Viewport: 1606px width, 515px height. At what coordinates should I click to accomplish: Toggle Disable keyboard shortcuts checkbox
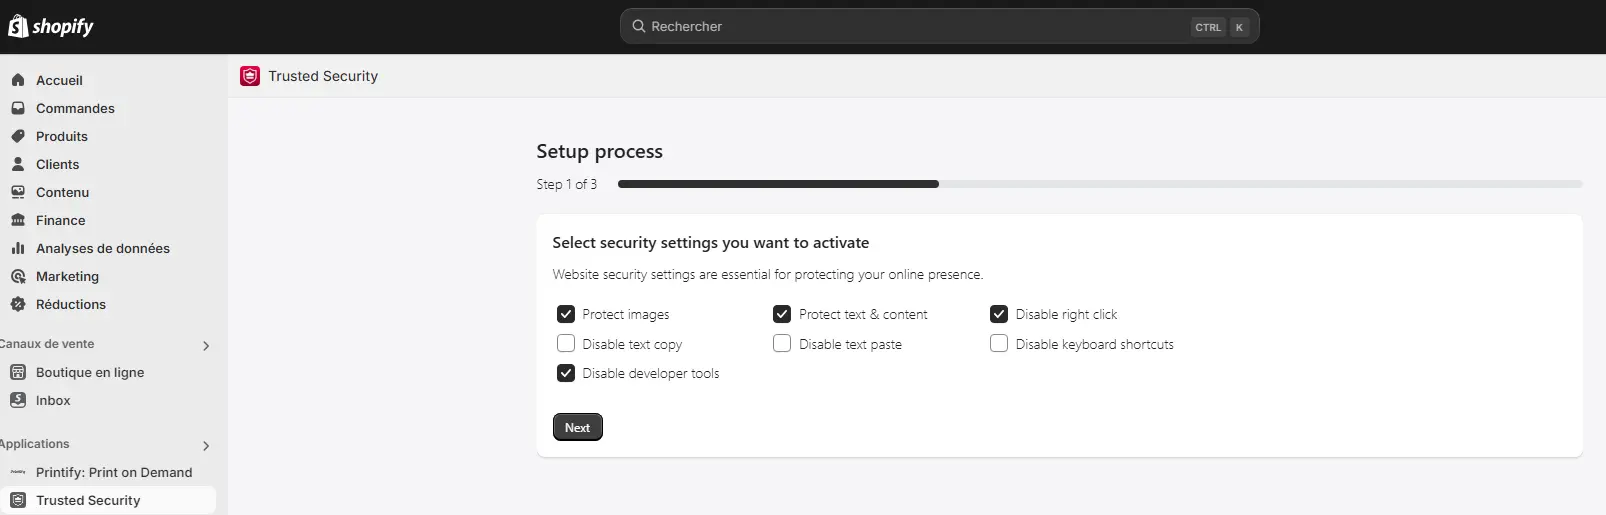[999, 344]
